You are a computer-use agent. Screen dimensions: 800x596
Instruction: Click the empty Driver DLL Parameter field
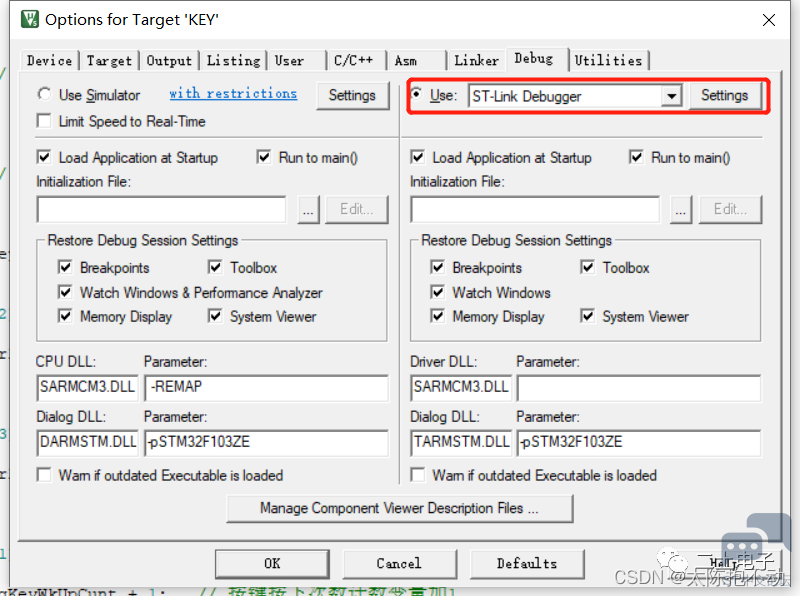pyautogui.click(x=639, y=387)
